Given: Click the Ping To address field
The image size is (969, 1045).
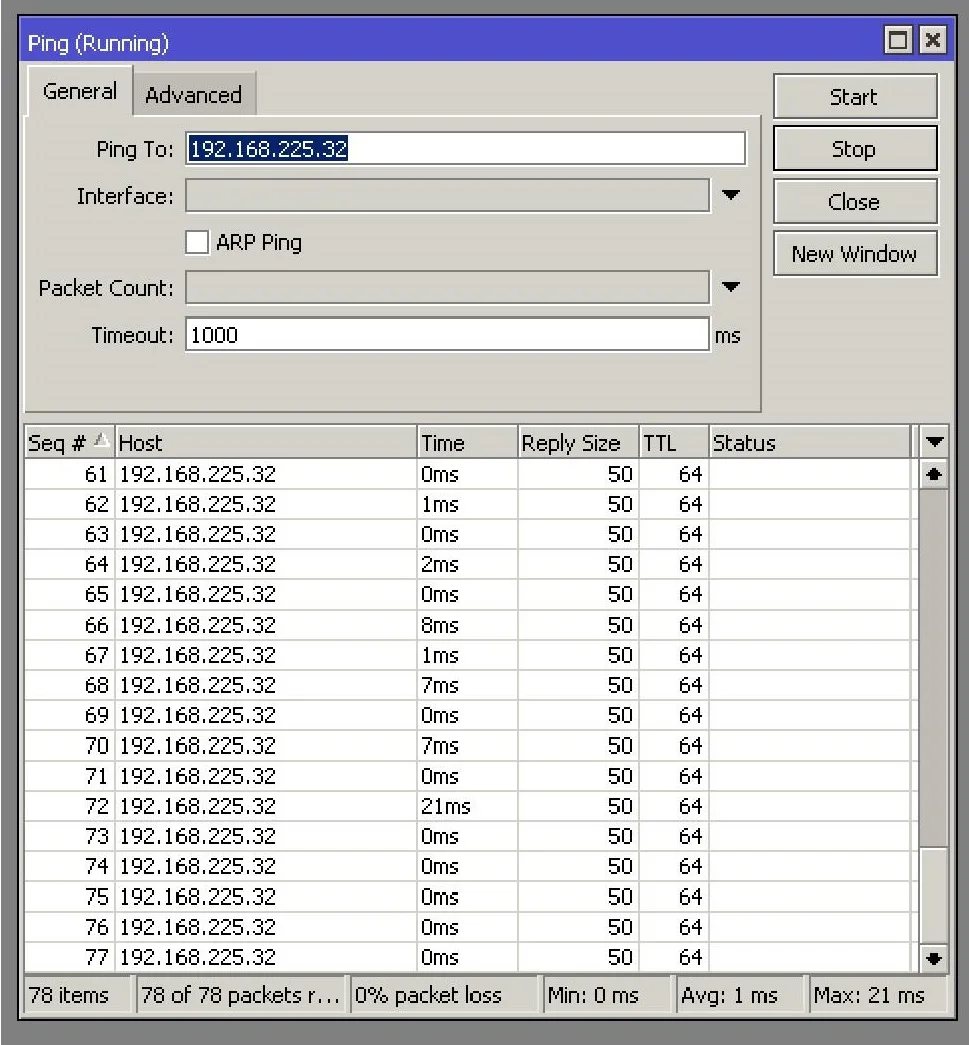Looking at the screenshot, I should point(465,149).
